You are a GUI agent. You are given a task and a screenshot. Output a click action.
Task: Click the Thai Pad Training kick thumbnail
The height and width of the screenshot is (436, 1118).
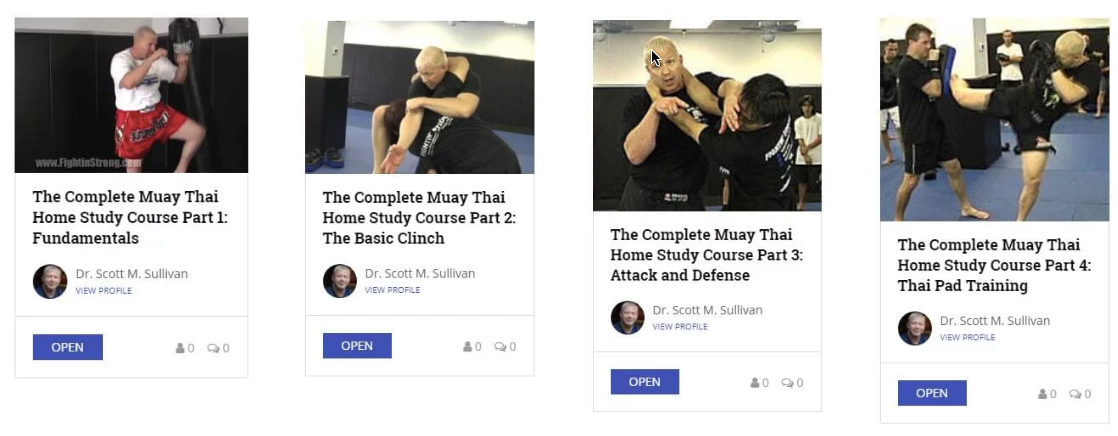tap(995, 120)
